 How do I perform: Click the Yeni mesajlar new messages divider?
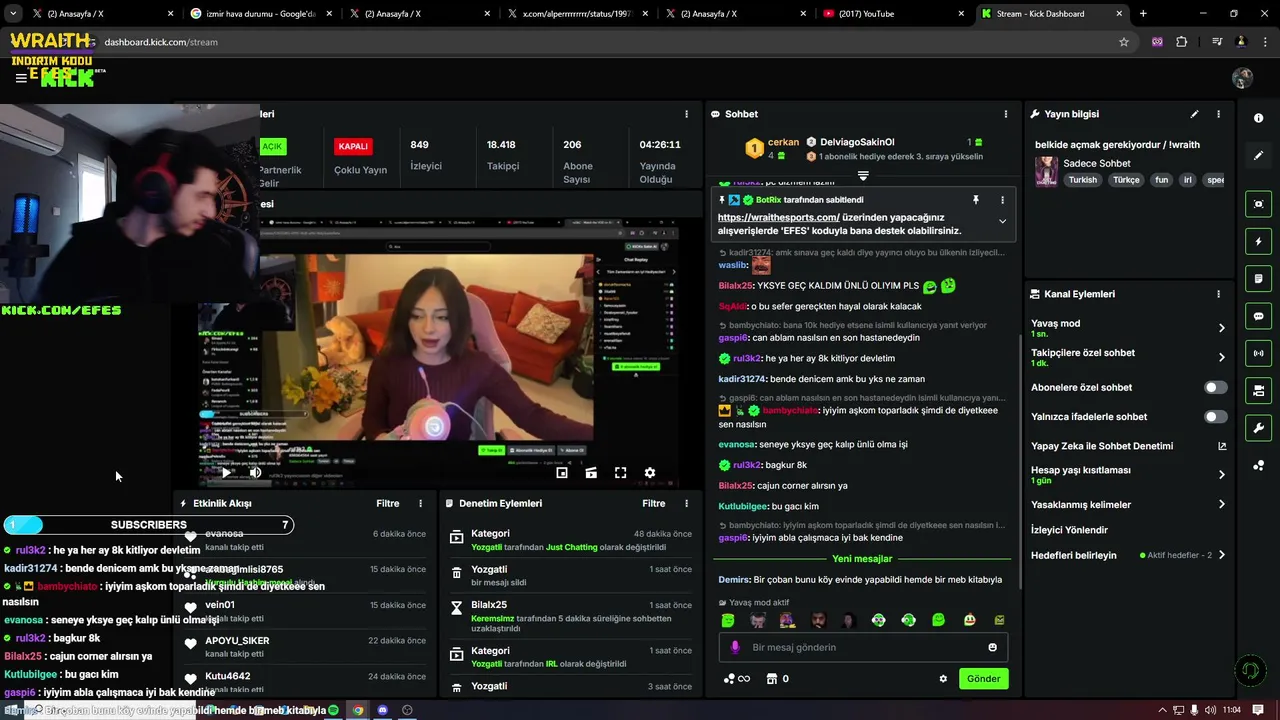point(862,559)
